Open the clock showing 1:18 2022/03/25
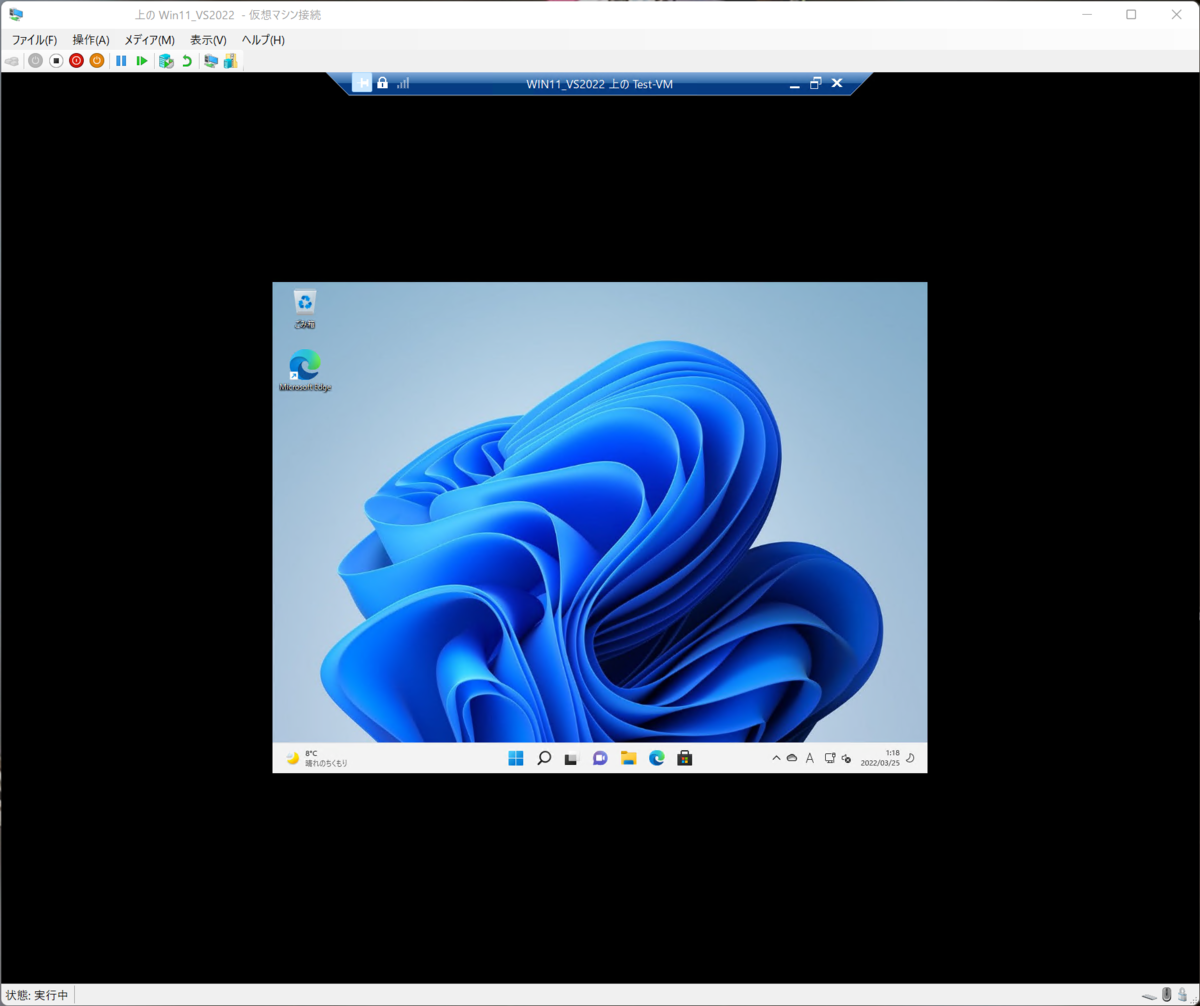This screenshot has height=1006, width=1200. coord(879,758)
